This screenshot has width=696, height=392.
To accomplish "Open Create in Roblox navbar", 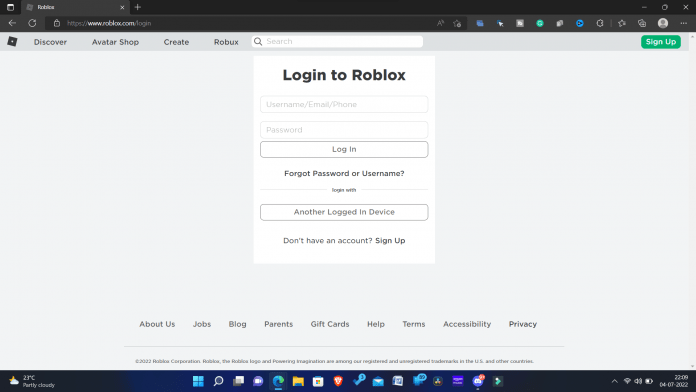I will pyautogui.click(x=176, y=42).
